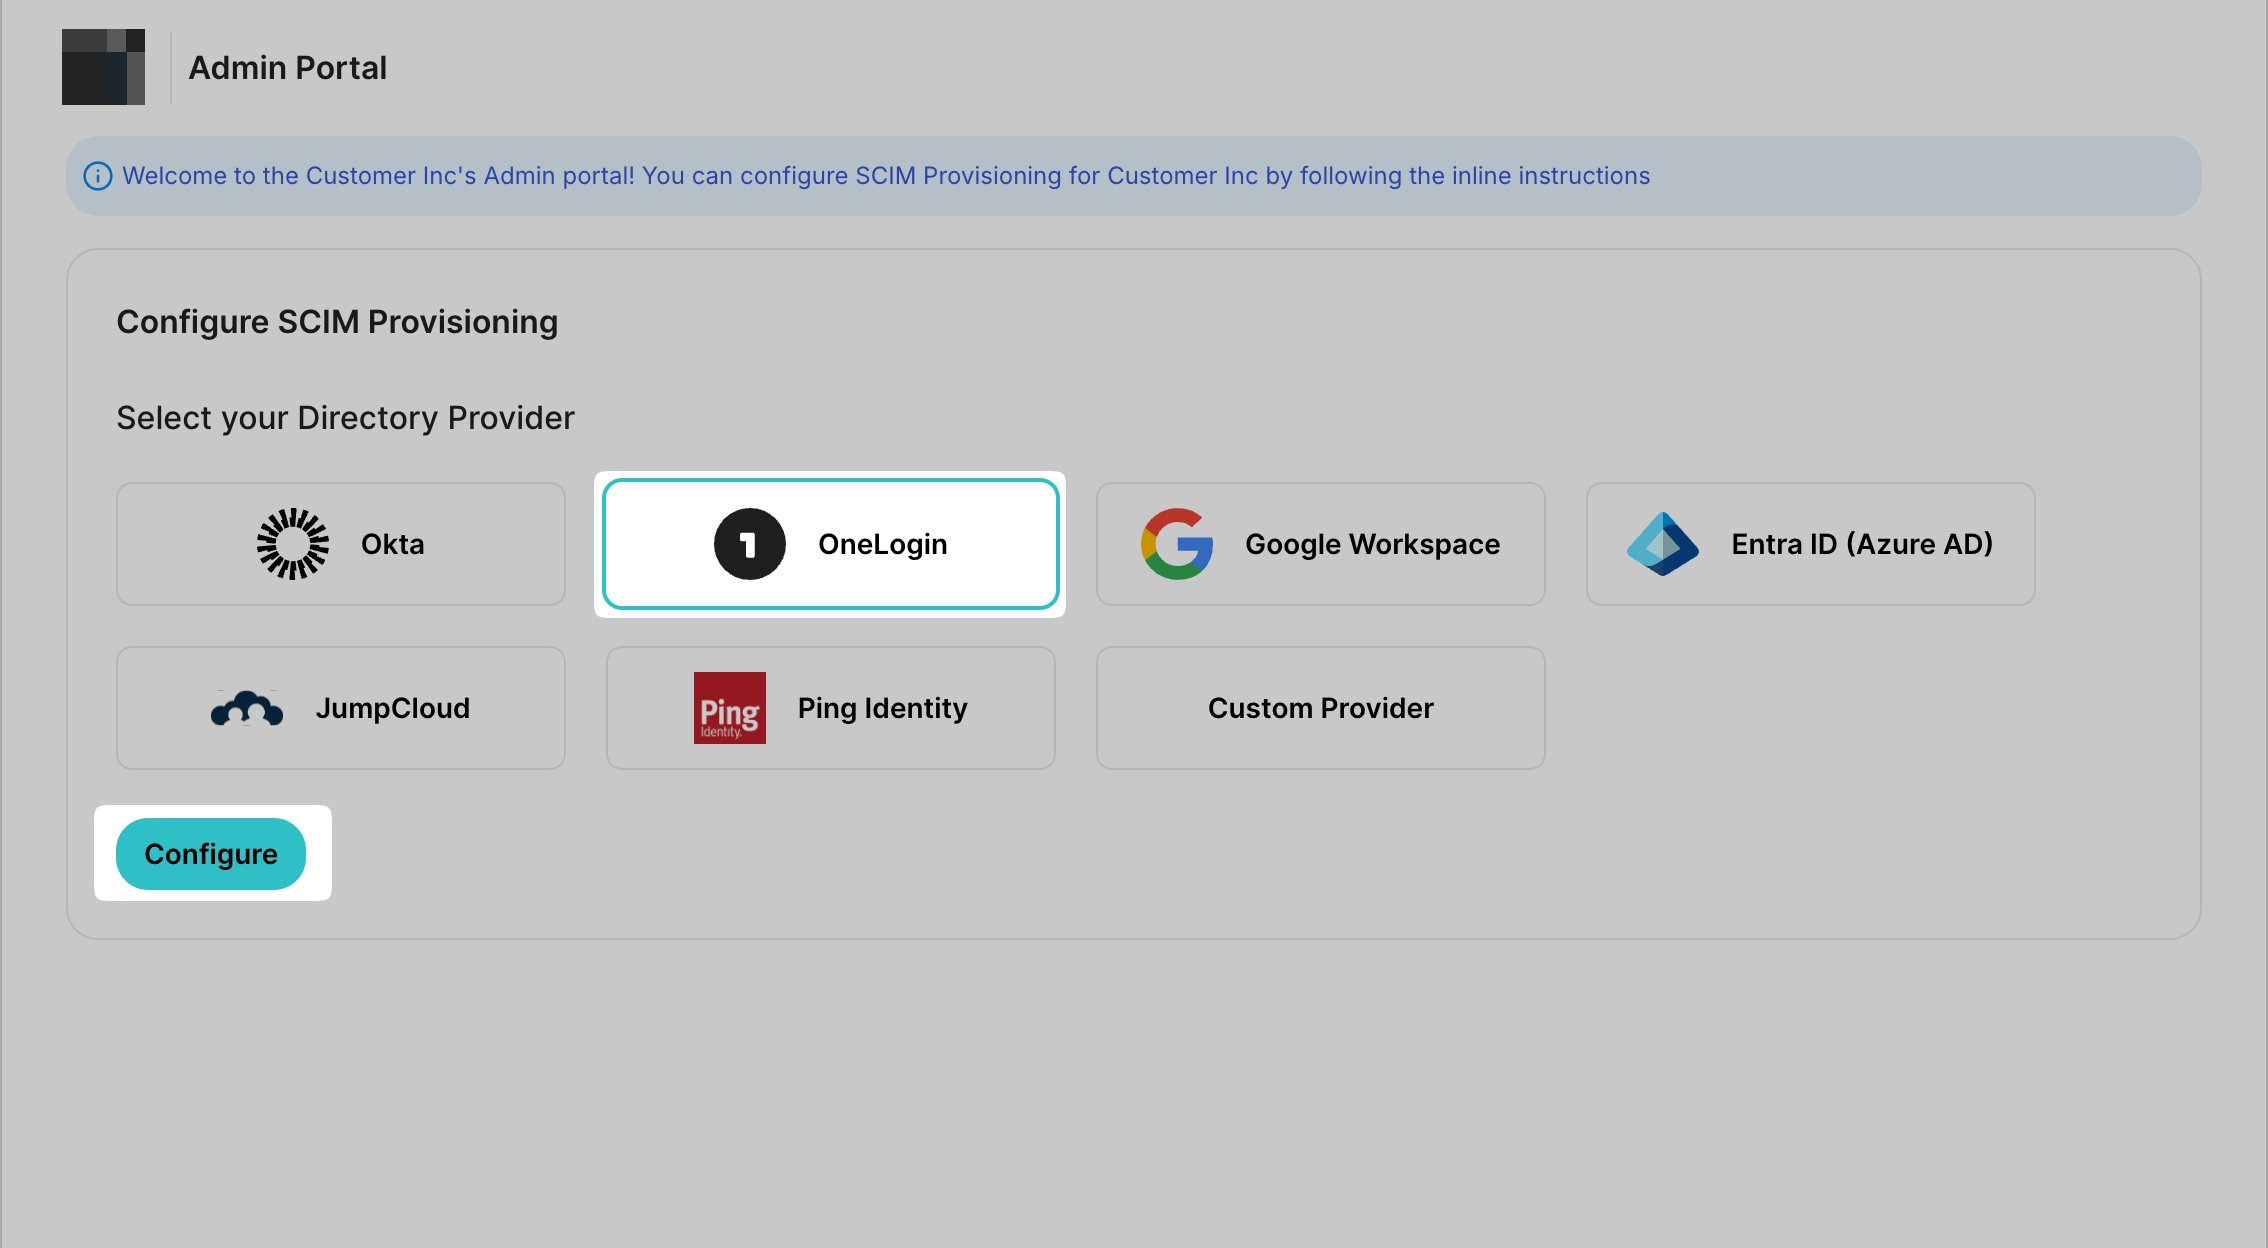Click the Entra ID diamond icon
Image resolution: width=2268 pixels, height=1248 pixels.
(x=1661, y=543)
